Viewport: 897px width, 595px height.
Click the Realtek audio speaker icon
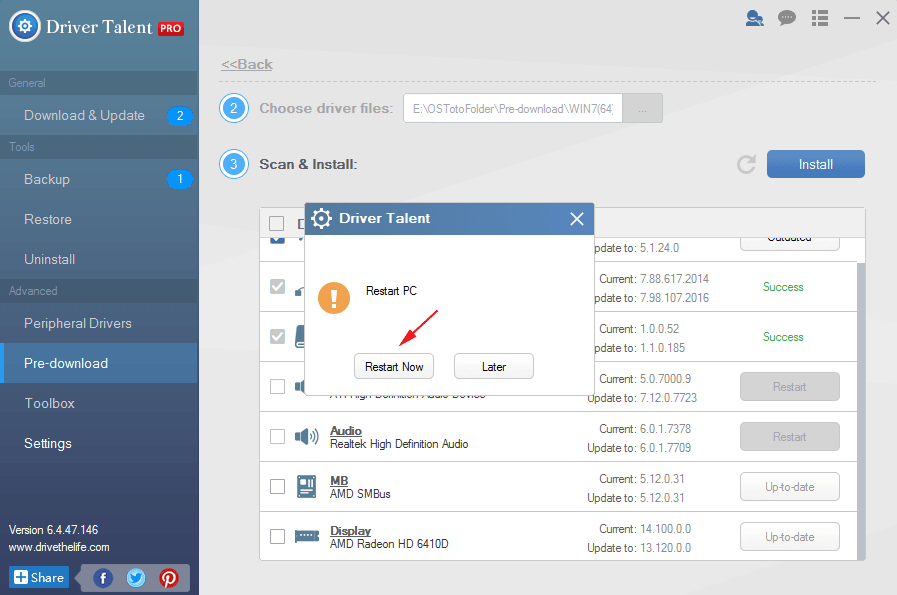[x=307, y=437]
